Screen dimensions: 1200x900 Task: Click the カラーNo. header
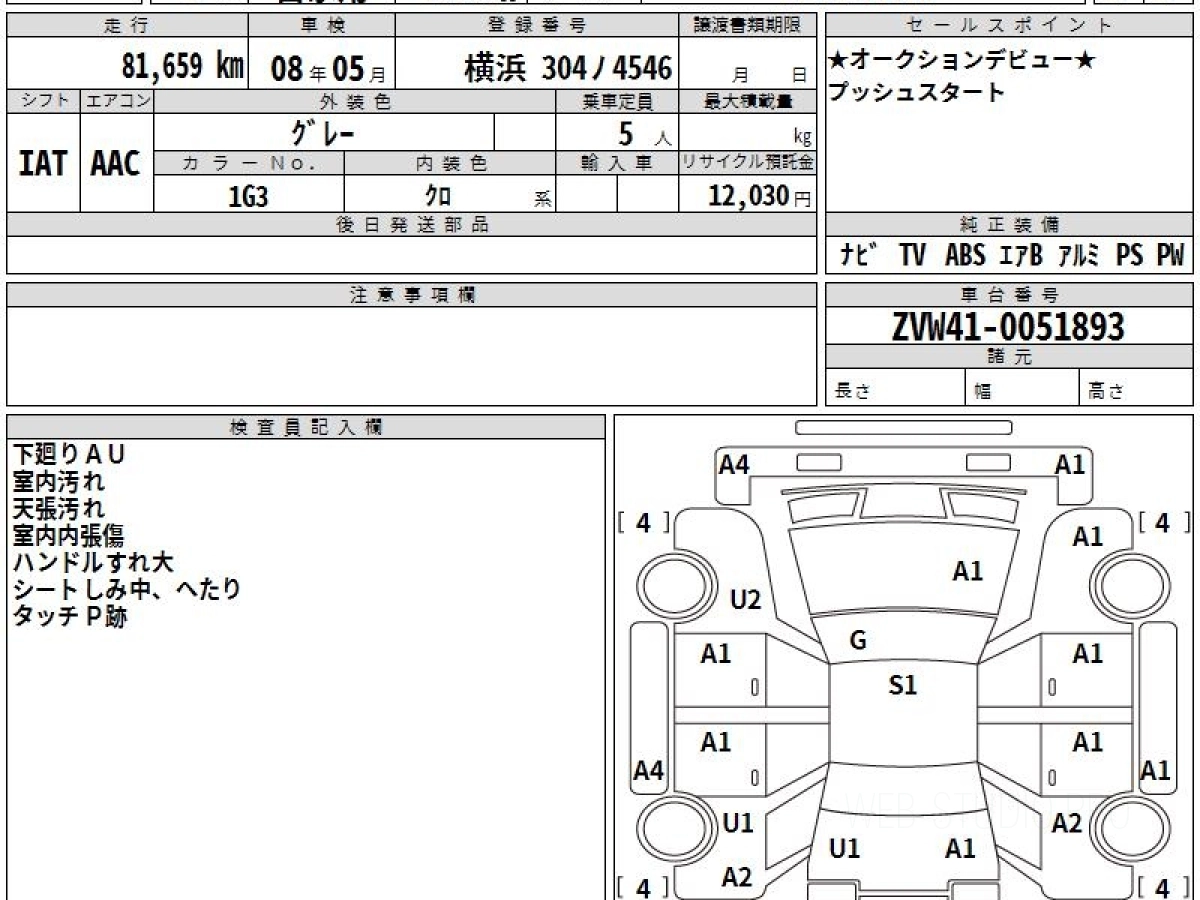pyautogui.click(x=249, y=163)
